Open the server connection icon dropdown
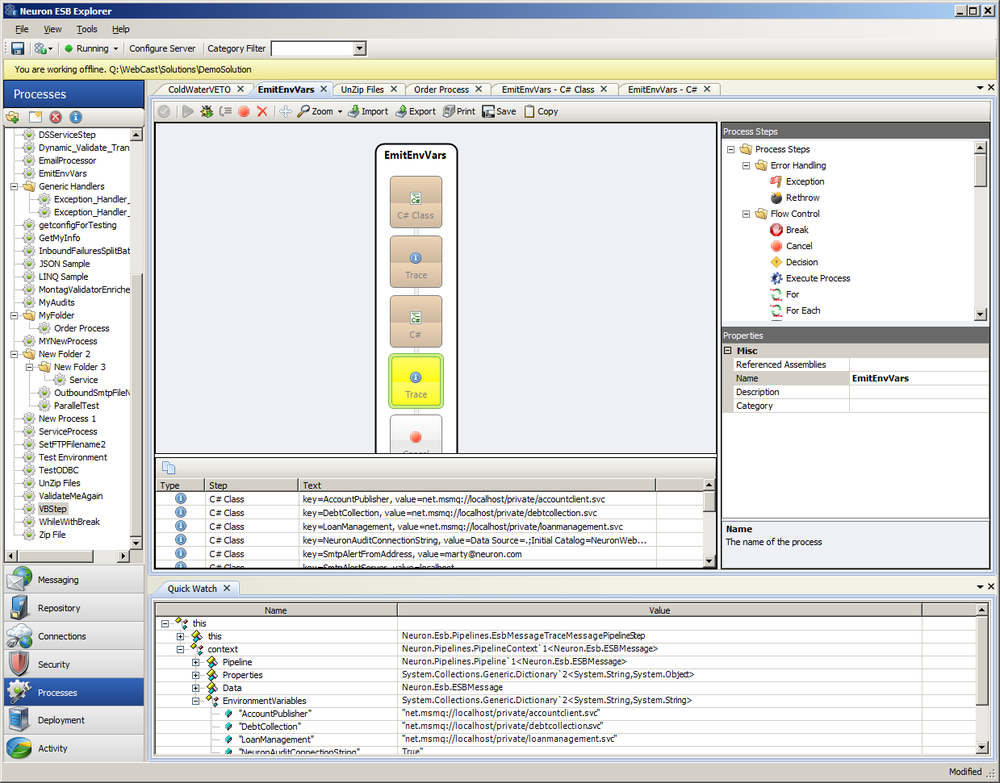The width and height of the screenshot is (1000, 783). [43, 48]
